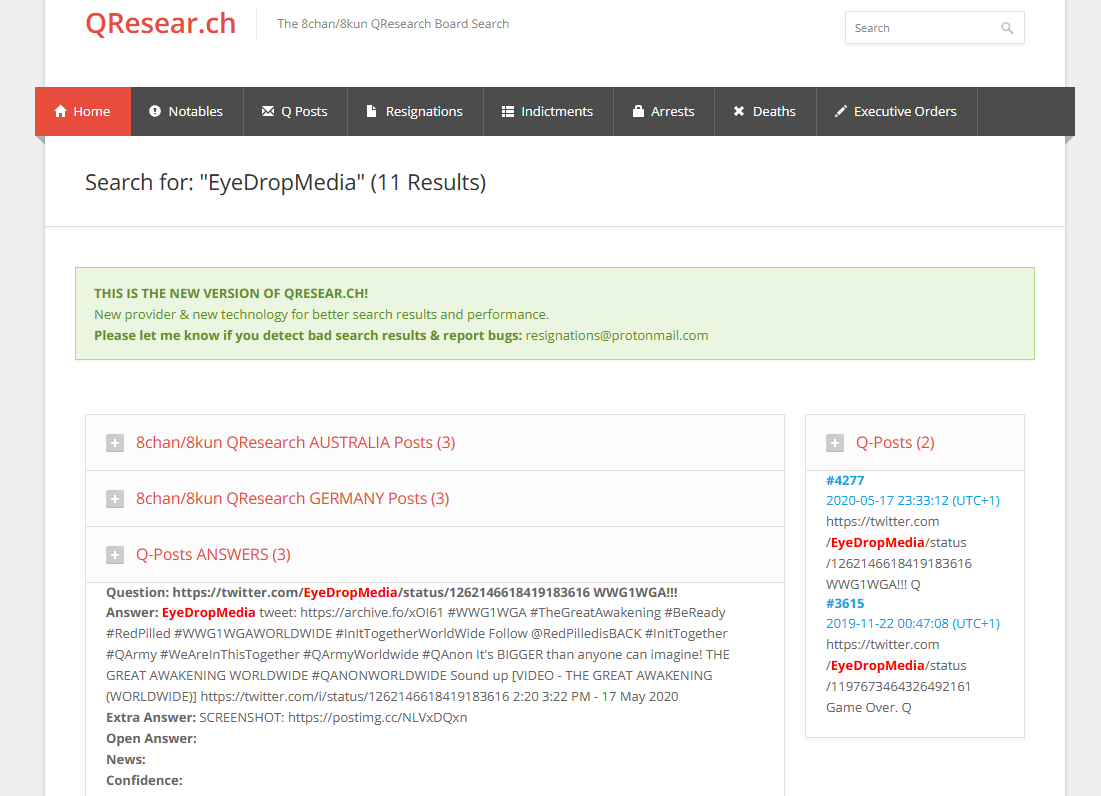The width and height of the screenshot is (1101, 796).
Task: Open the Q Posts menu item
Action: 295,112
